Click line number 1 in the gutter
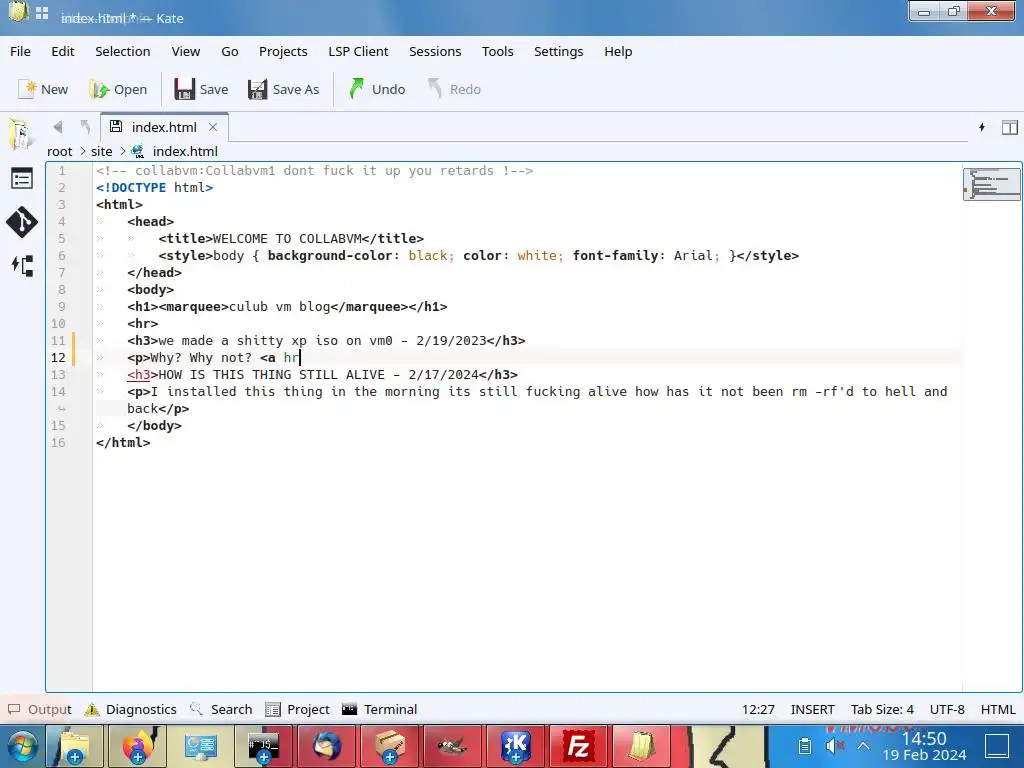Image resolution: width=1024 pixels, height=768 pixels. [x=62, y=171]
